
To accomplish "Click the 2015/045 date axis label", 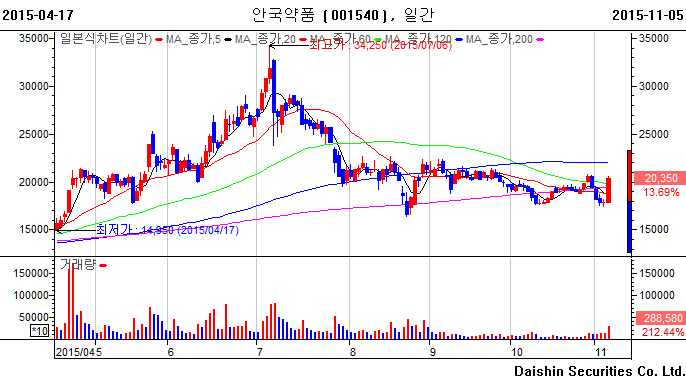I will pyautogui.click(x=78, y=352).
